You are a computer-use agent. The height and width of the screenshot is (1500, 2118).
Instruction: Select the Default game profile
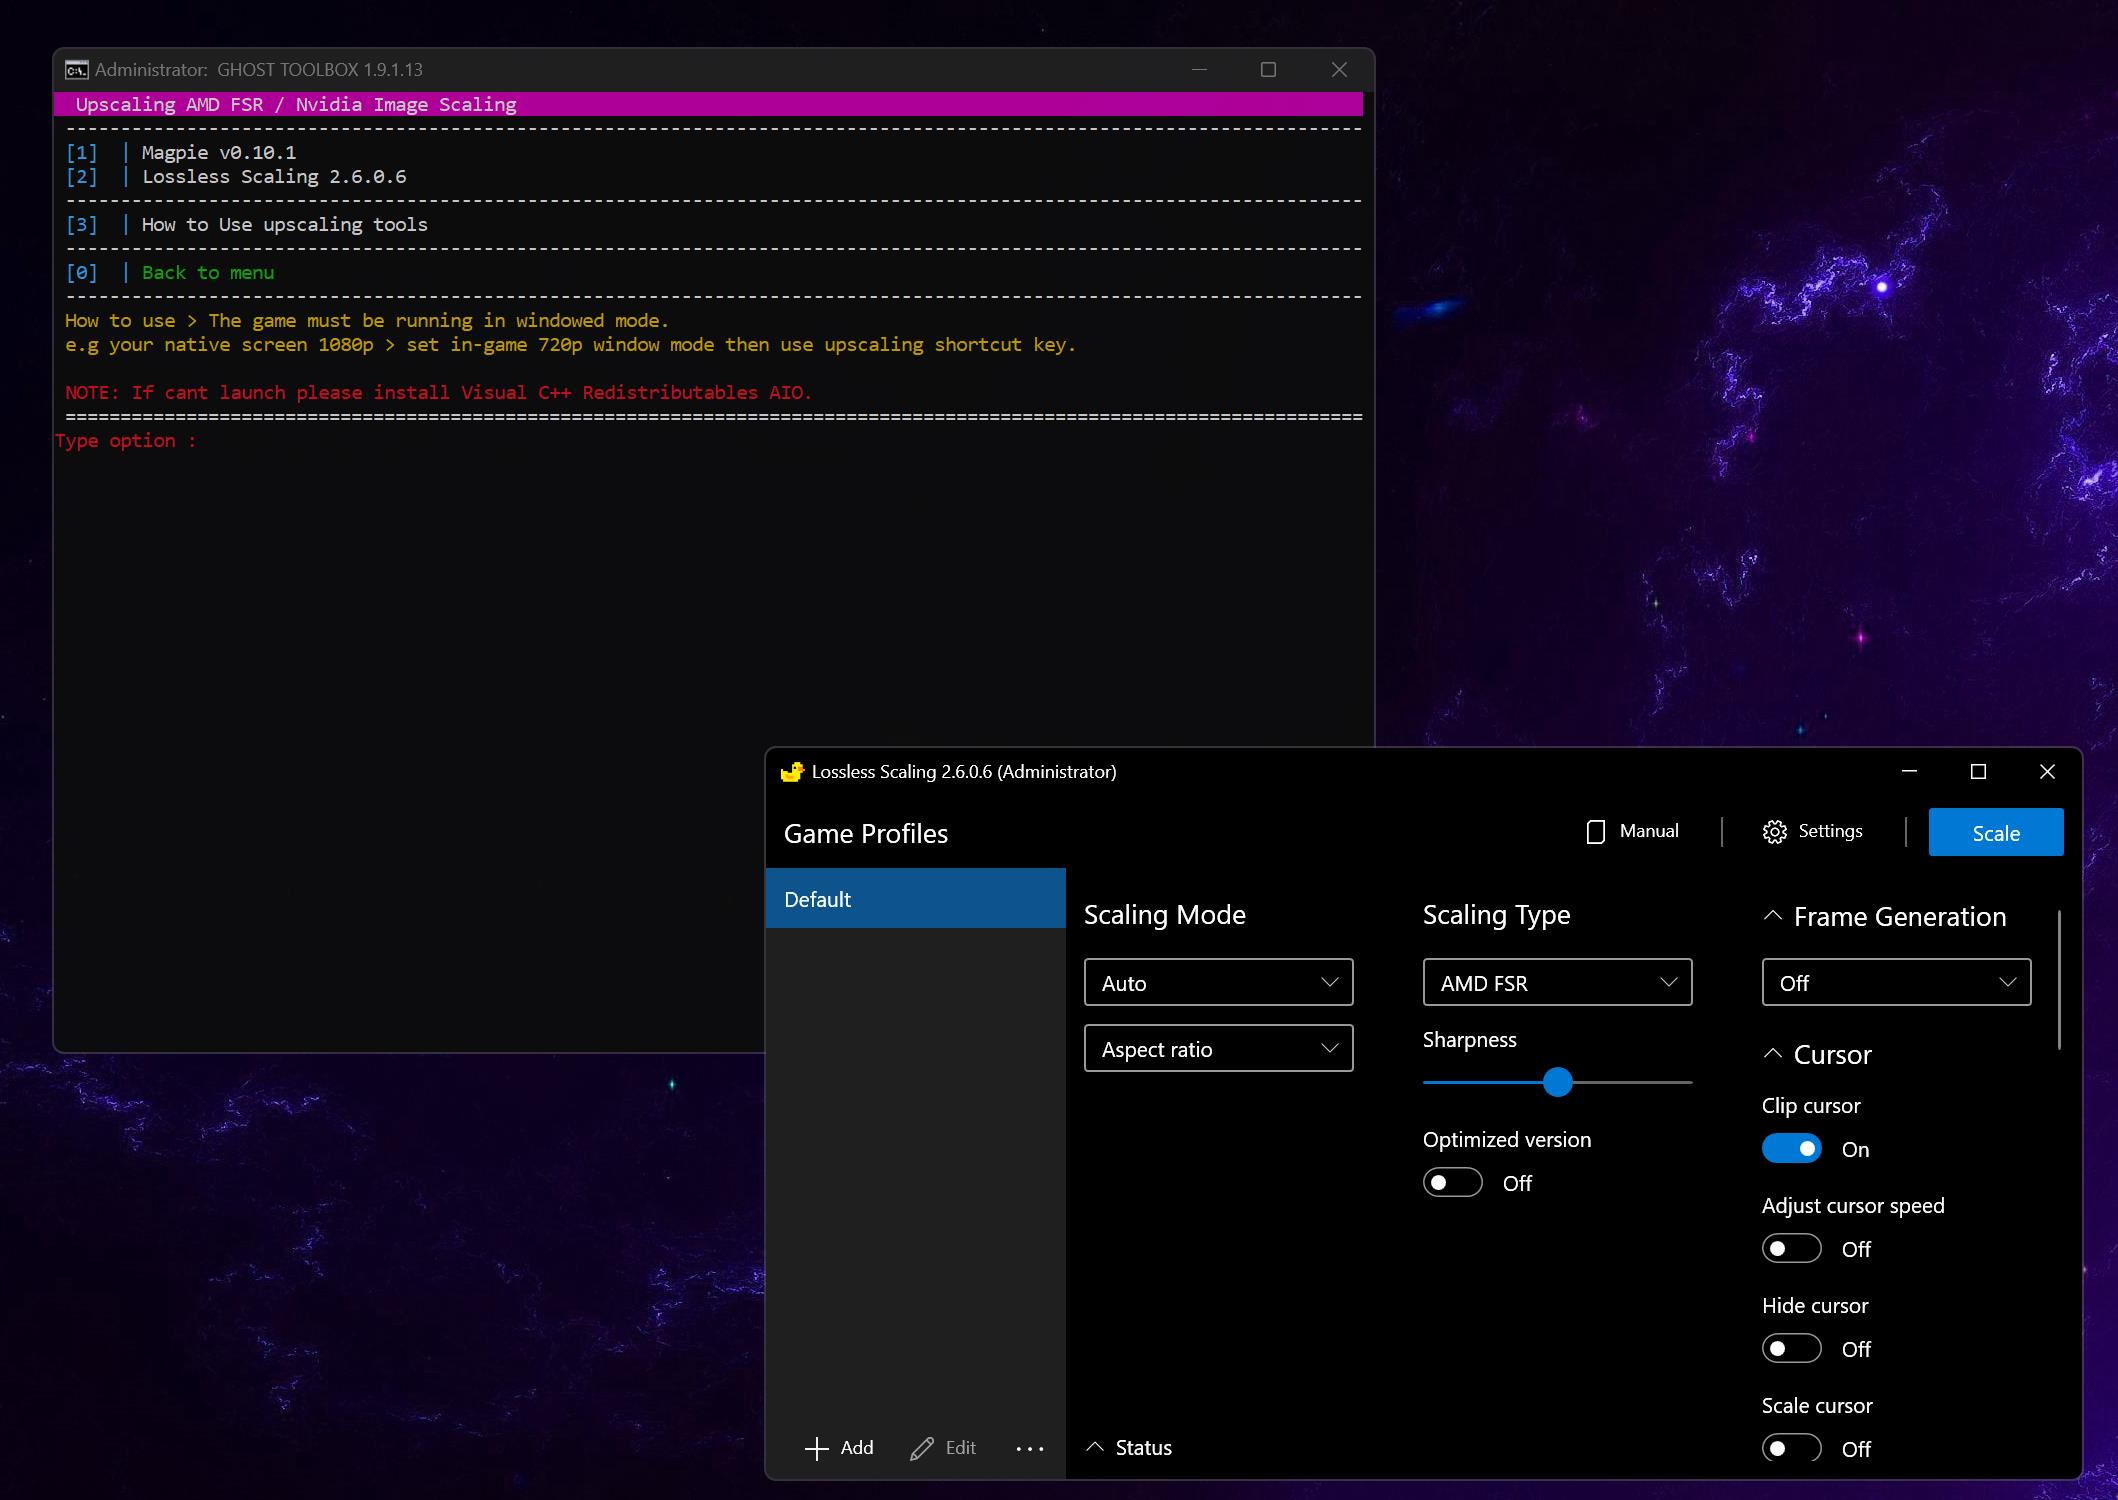click(916, 899)
